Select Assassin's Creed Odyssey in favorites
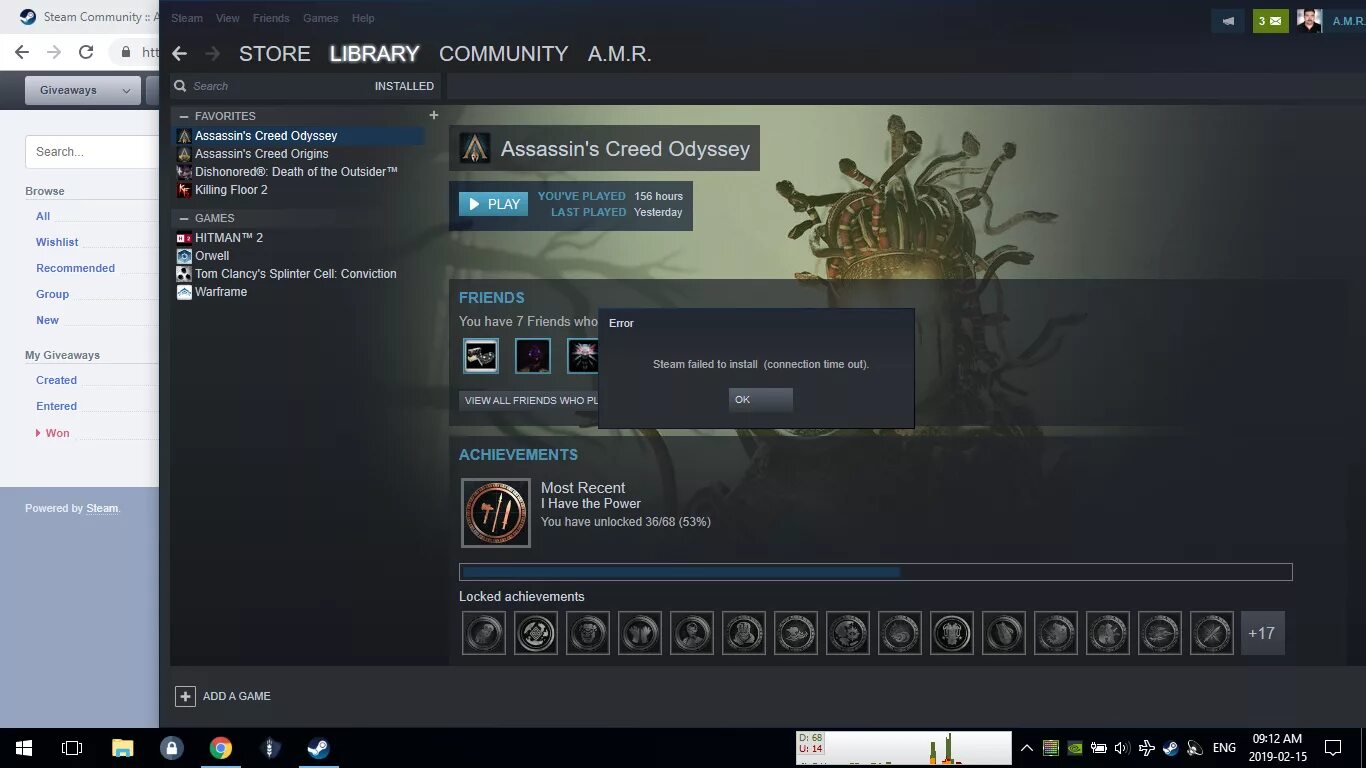 pyautogui.click(x=300, y=136)
